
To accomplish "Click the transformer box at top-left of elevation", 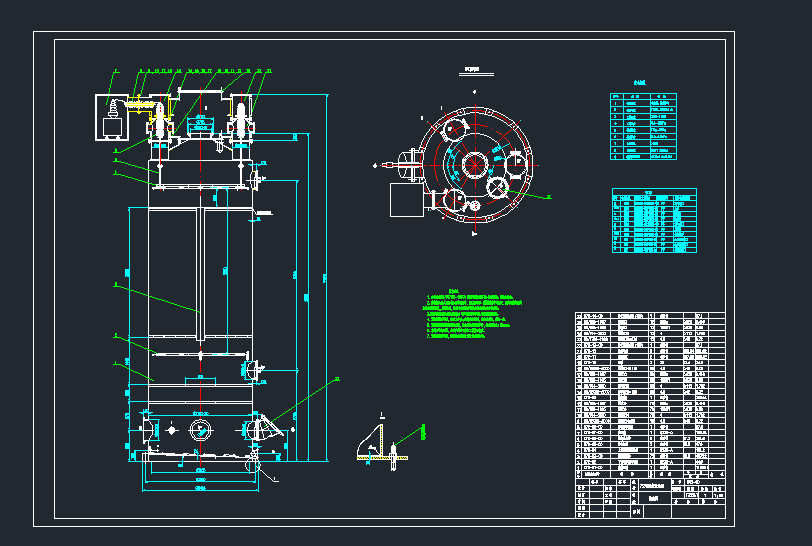I will click(111, 119).
